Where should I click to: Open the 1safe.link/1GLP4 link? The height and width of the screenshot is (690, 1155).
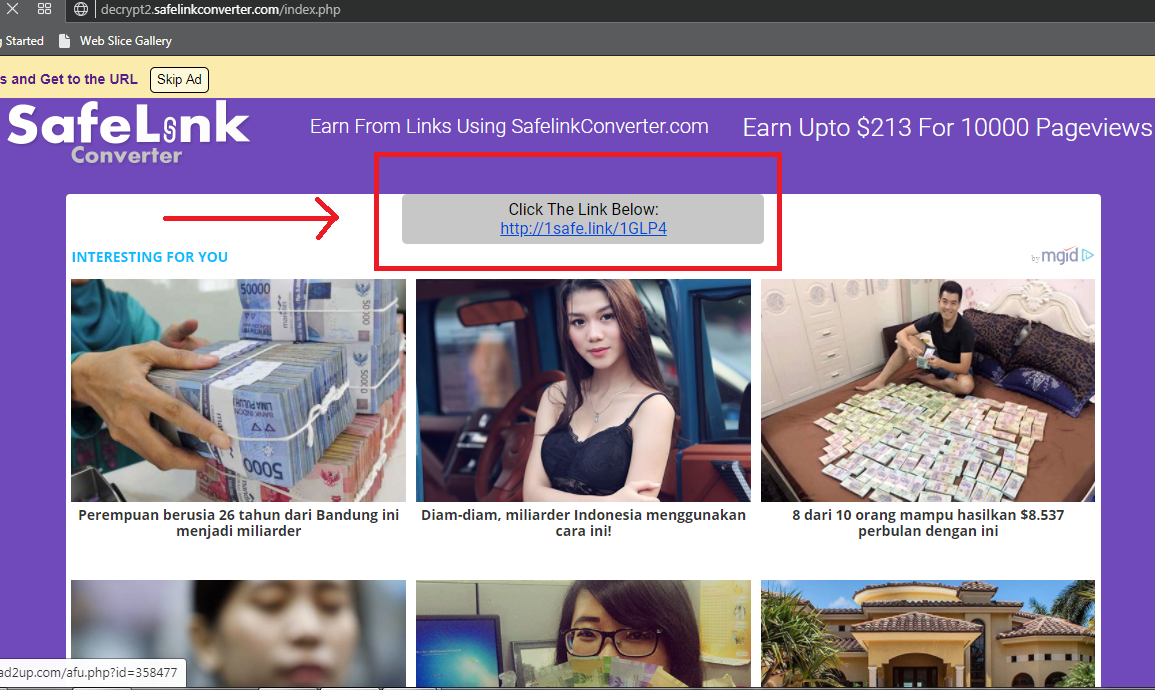pyautogui.click(x=583, y=228)
